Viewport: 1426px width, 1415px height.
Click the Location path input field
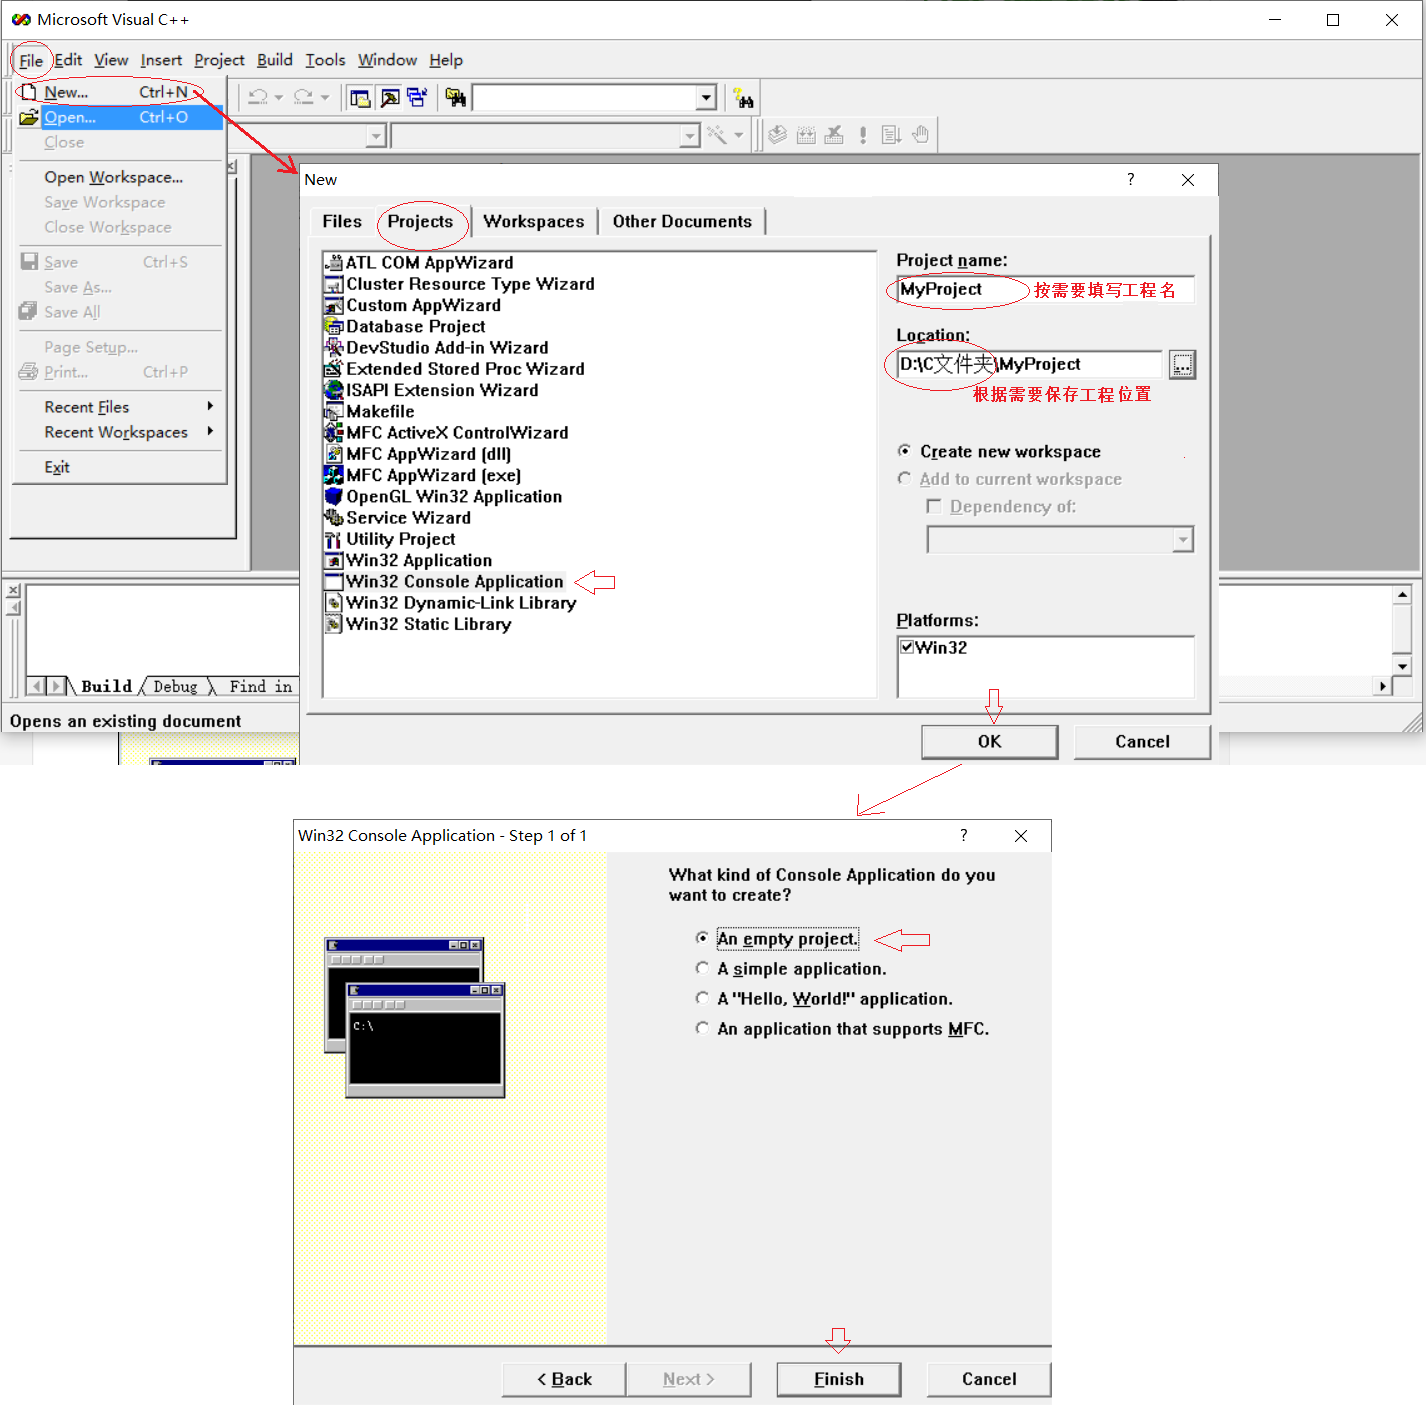(1030, 364)
